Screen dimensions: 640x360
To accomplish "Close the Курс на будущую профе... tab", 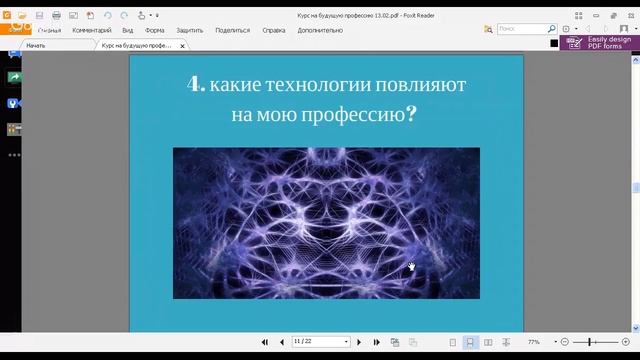I will pos(182,46).
